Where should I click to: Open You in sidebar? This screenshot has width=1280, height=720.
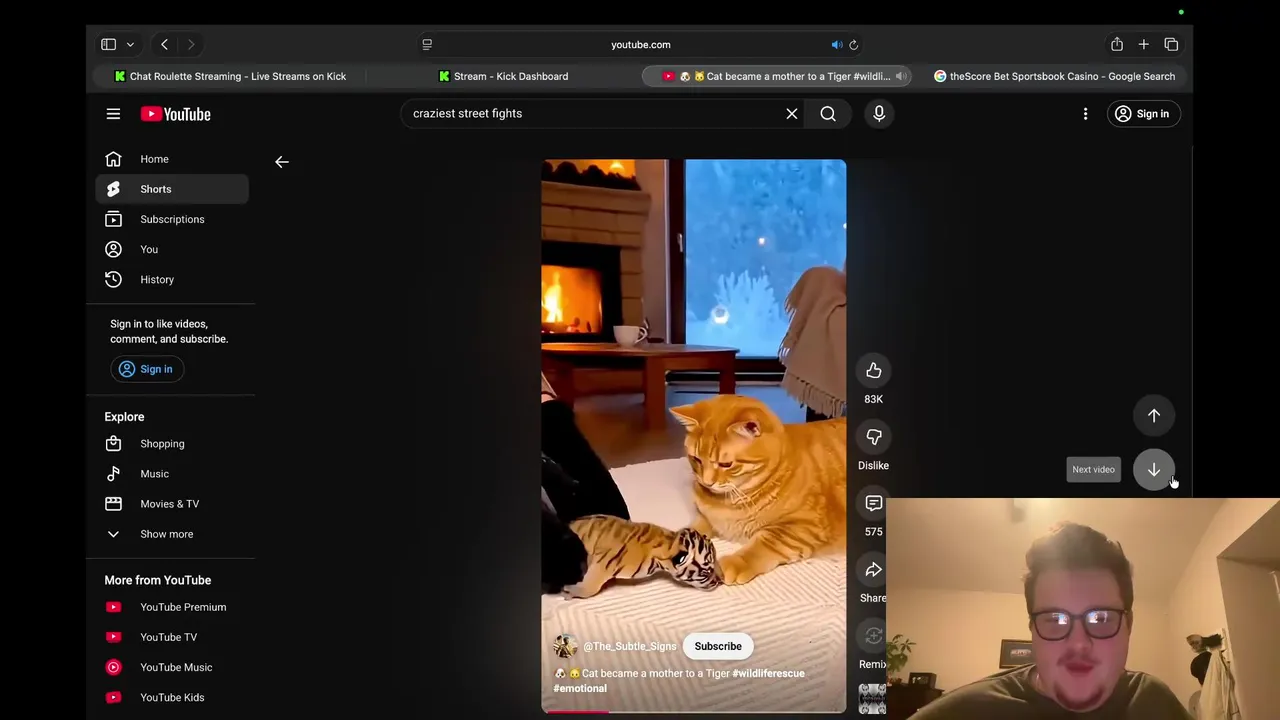[x=172, y=249]
